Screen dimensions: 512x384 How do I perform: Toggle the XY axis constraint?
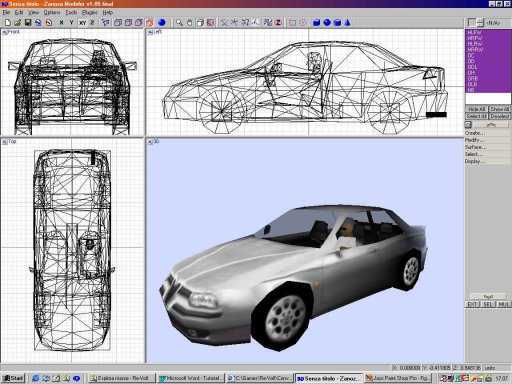82,23
